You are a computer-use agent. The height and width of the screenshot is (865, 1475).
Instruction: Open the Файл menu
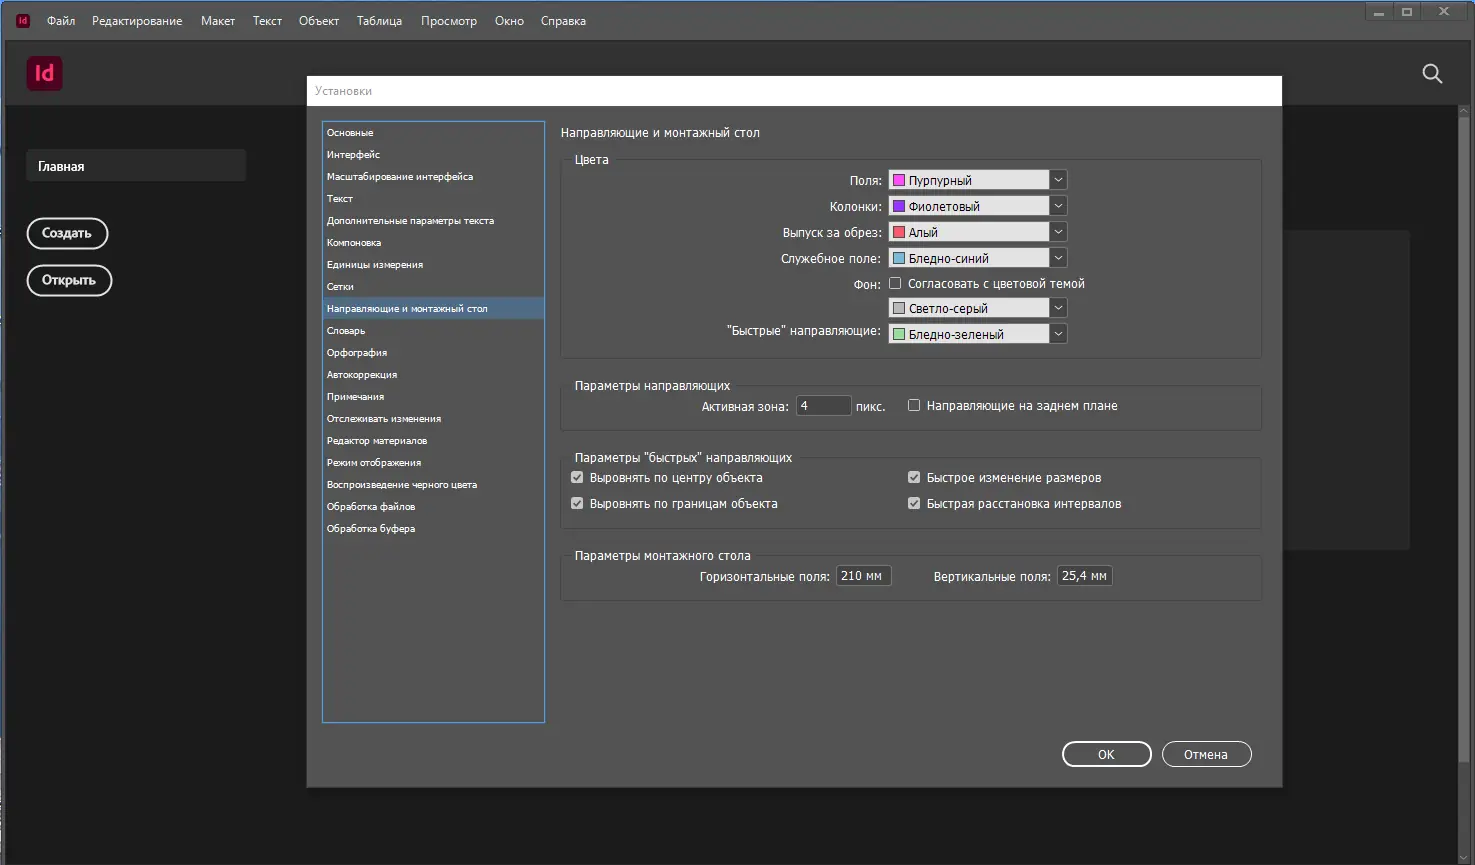[x=61, y=21]
